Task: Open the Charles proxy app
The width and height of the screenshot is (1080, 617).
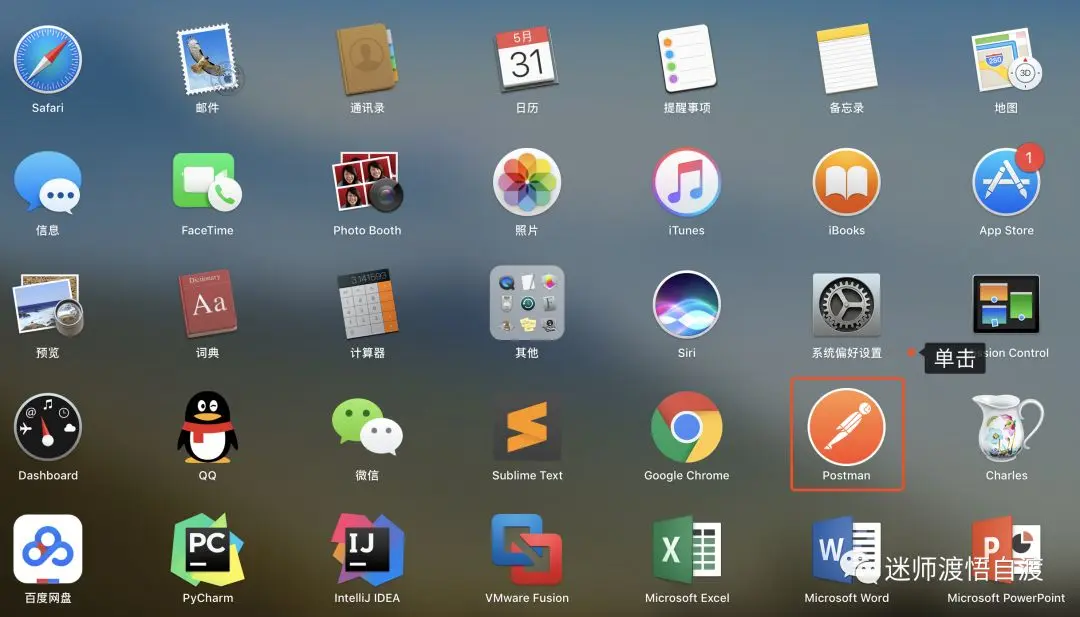Action: coord(1006,428)
